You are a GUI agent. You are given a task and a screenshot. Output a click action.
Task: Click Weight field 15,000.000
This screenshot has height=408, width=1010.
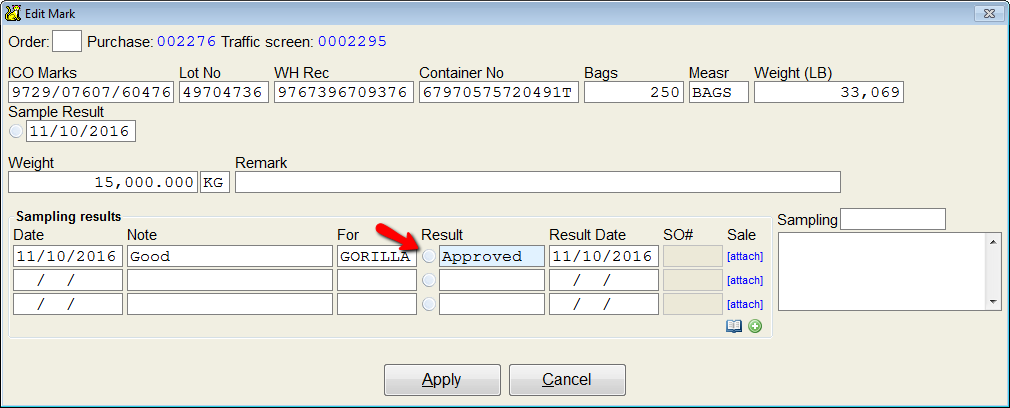pos(102,182)
